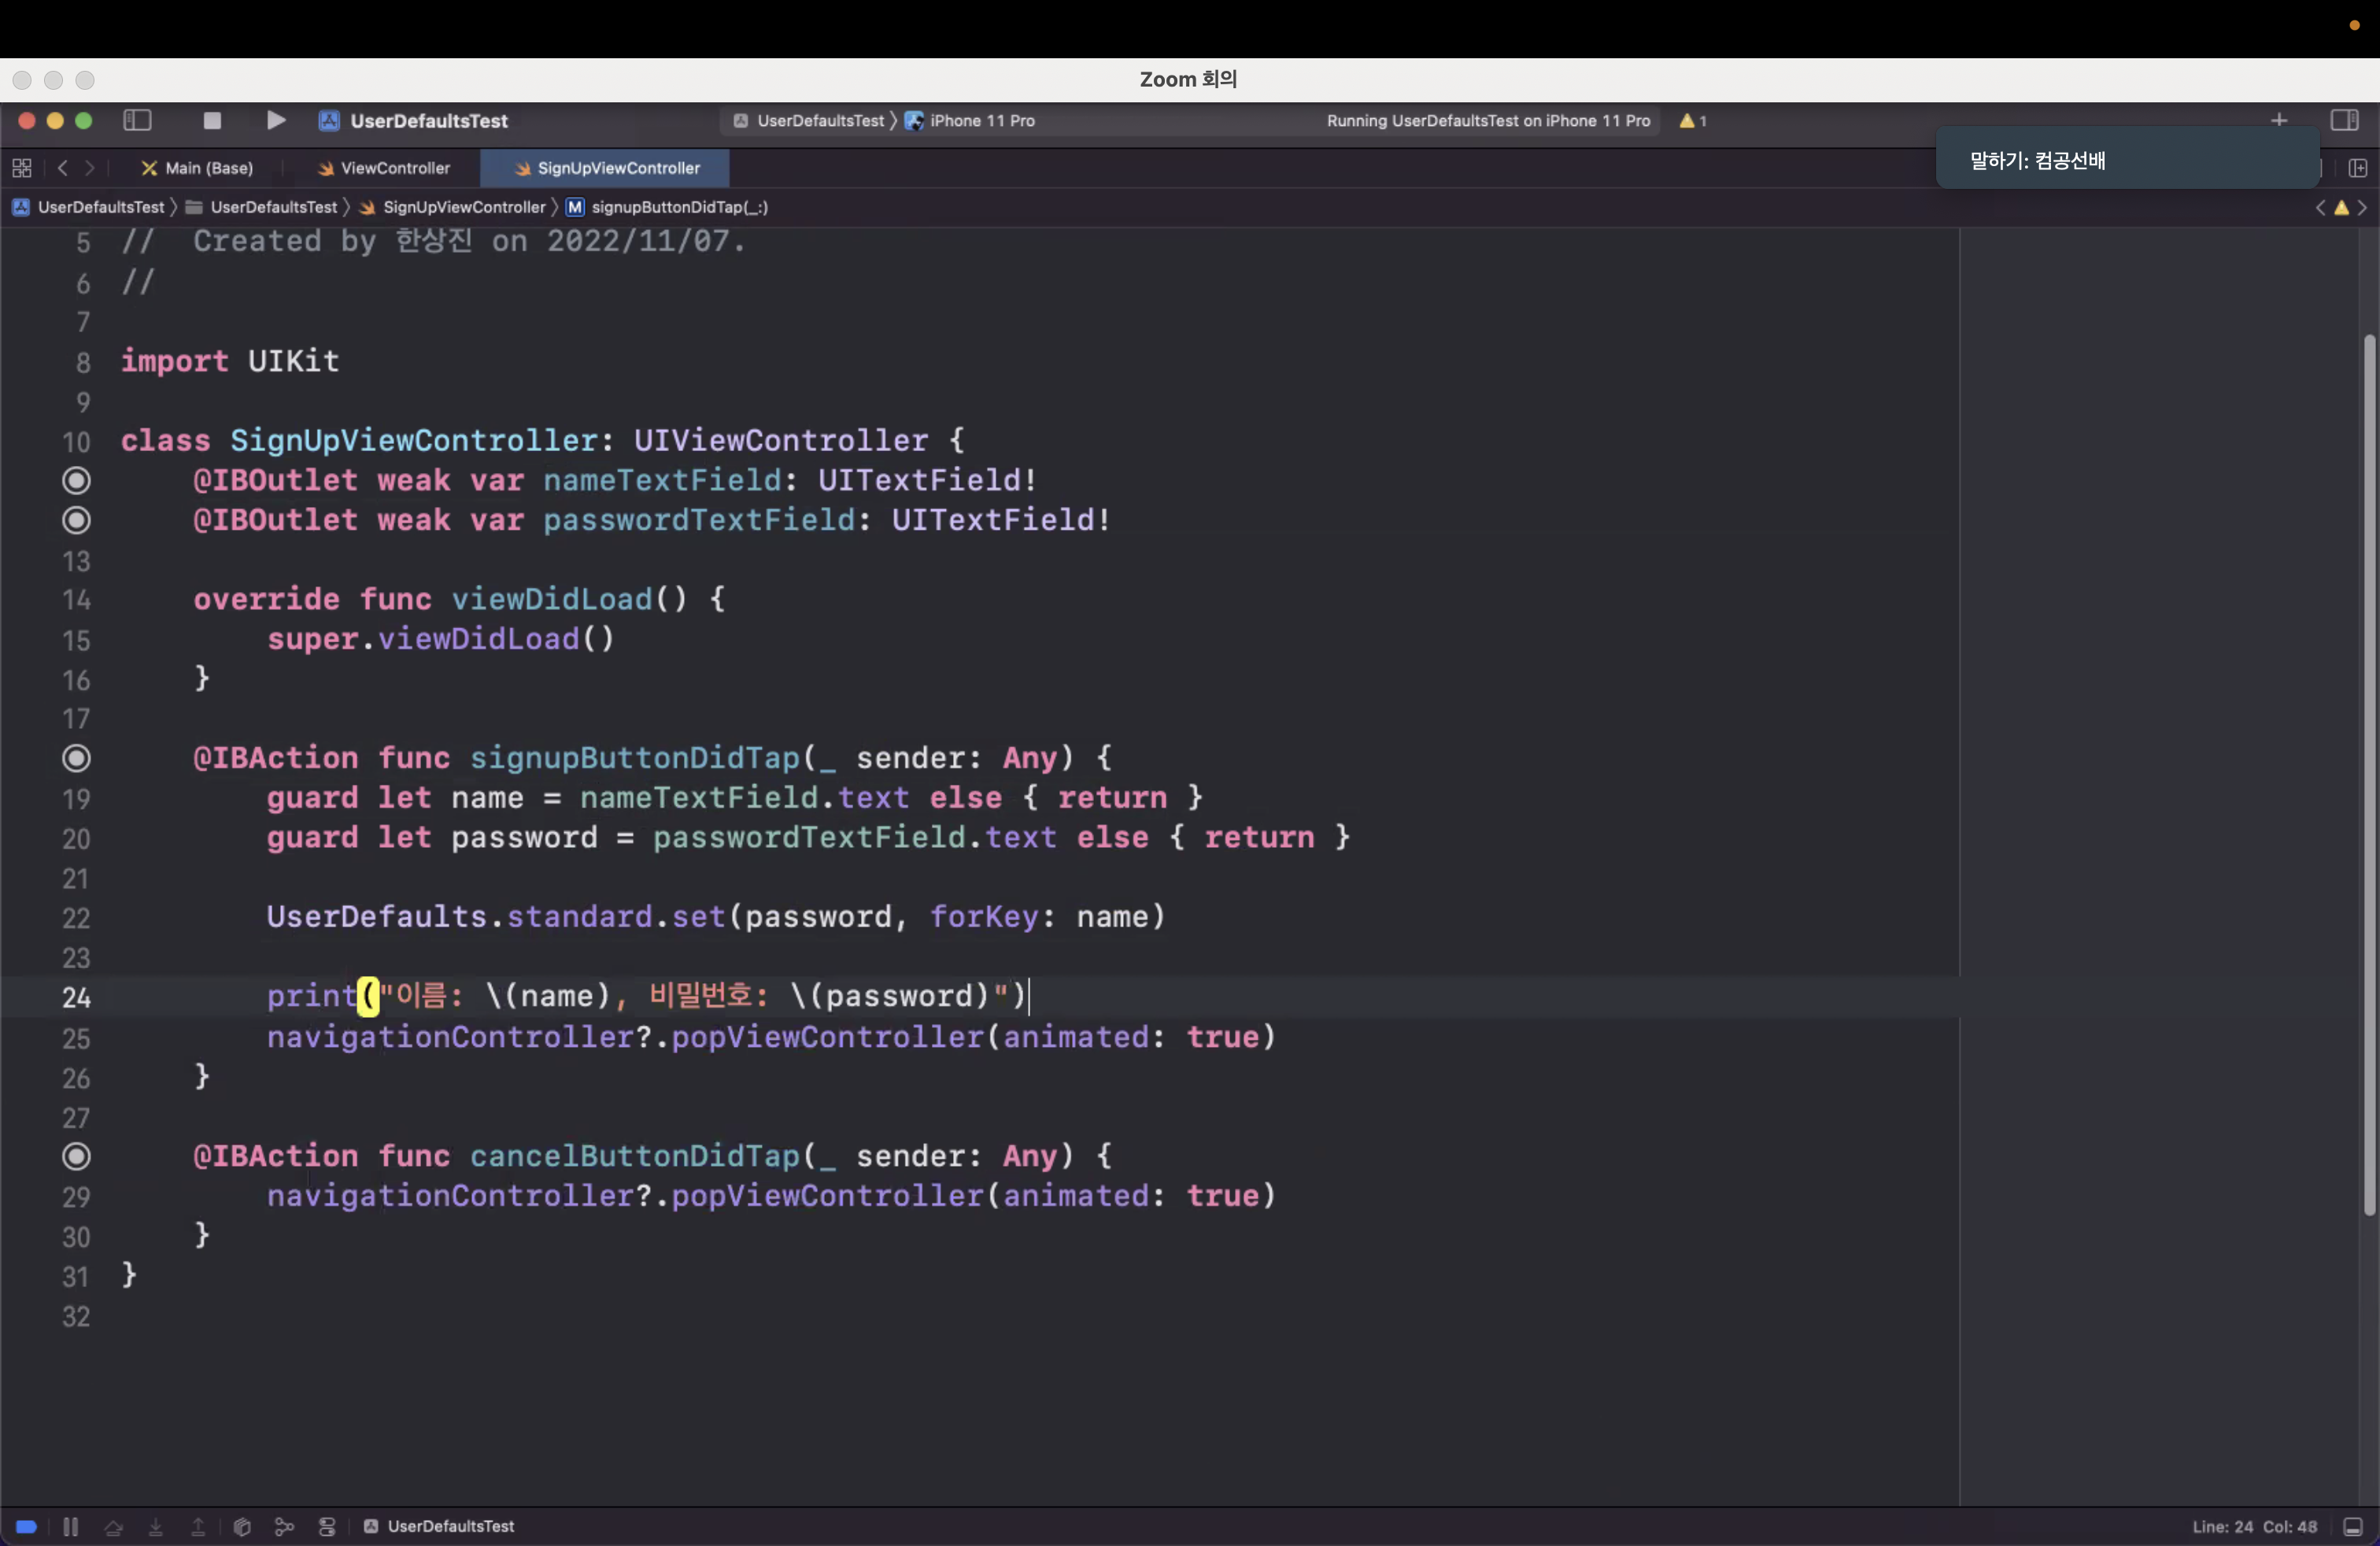Click line number 22 in the gutter

click(x=76, y=917)
